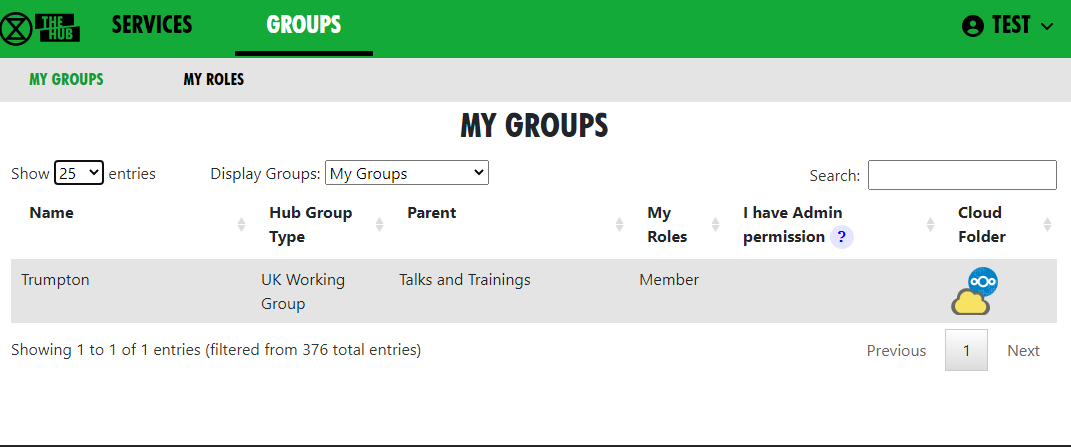The image size is (1071, 447).
Task: Sort by My Roles column arrows
Action: 715,224
